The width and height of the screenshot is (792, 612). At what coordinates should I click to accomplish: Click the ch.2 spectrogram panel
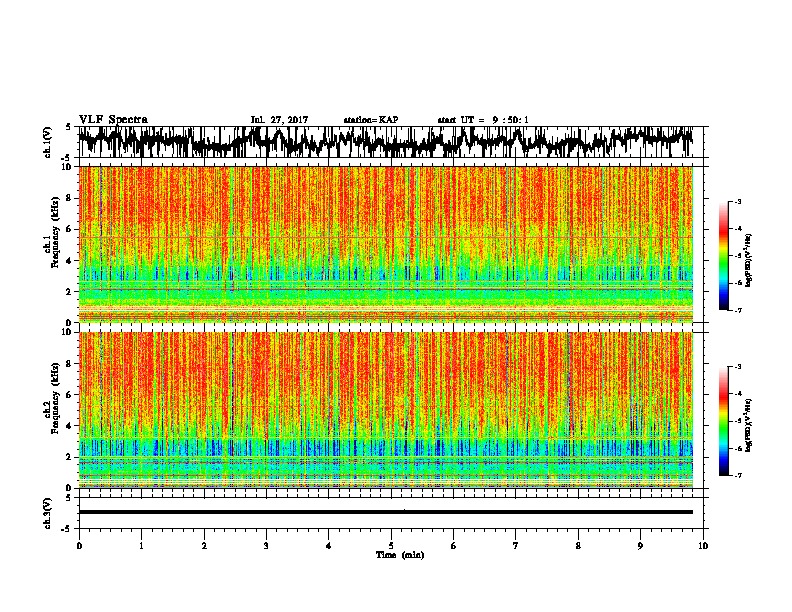386,410
